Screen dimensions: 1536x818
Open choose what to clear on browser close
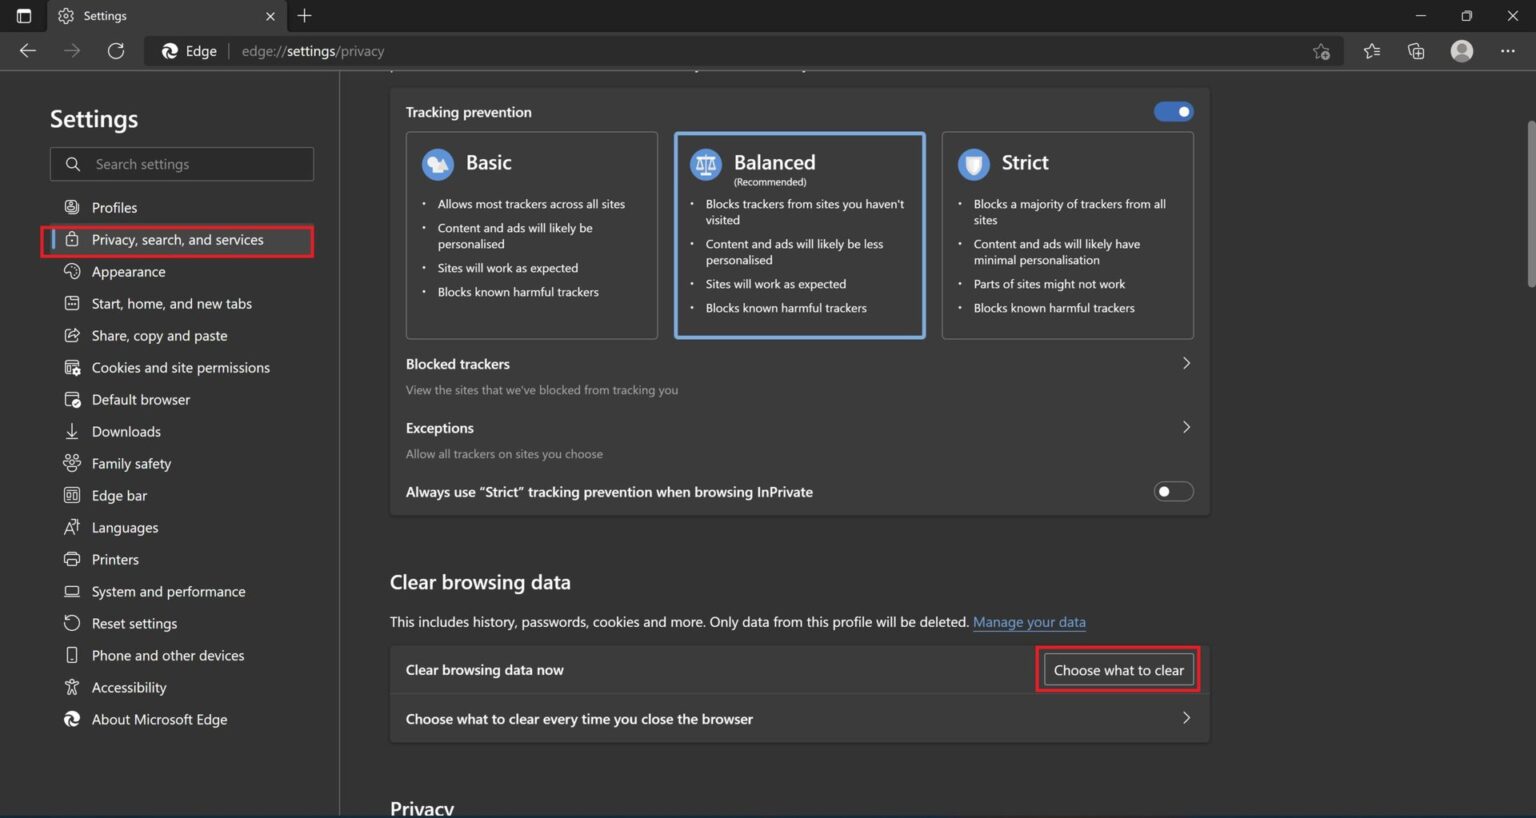pyautogui.click(x=1186, y=718)
